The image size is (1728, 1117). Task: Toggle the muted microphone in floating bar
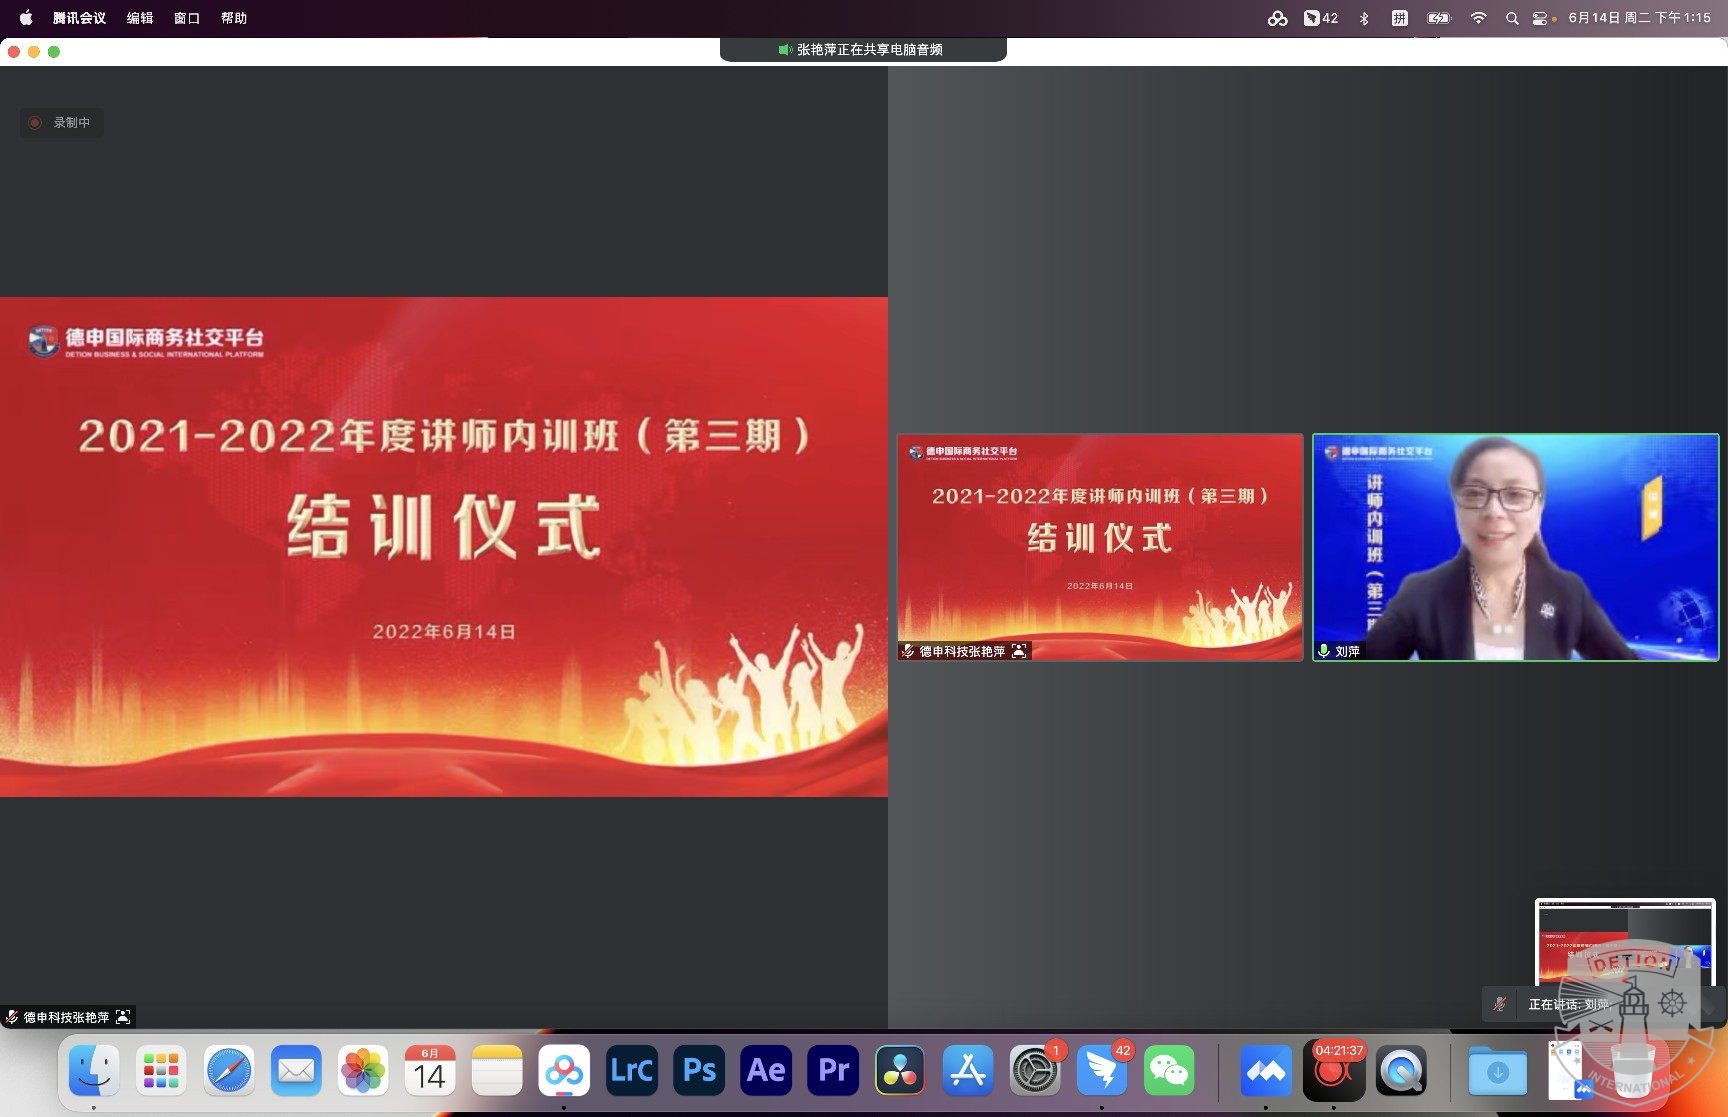(1499, 1004)
